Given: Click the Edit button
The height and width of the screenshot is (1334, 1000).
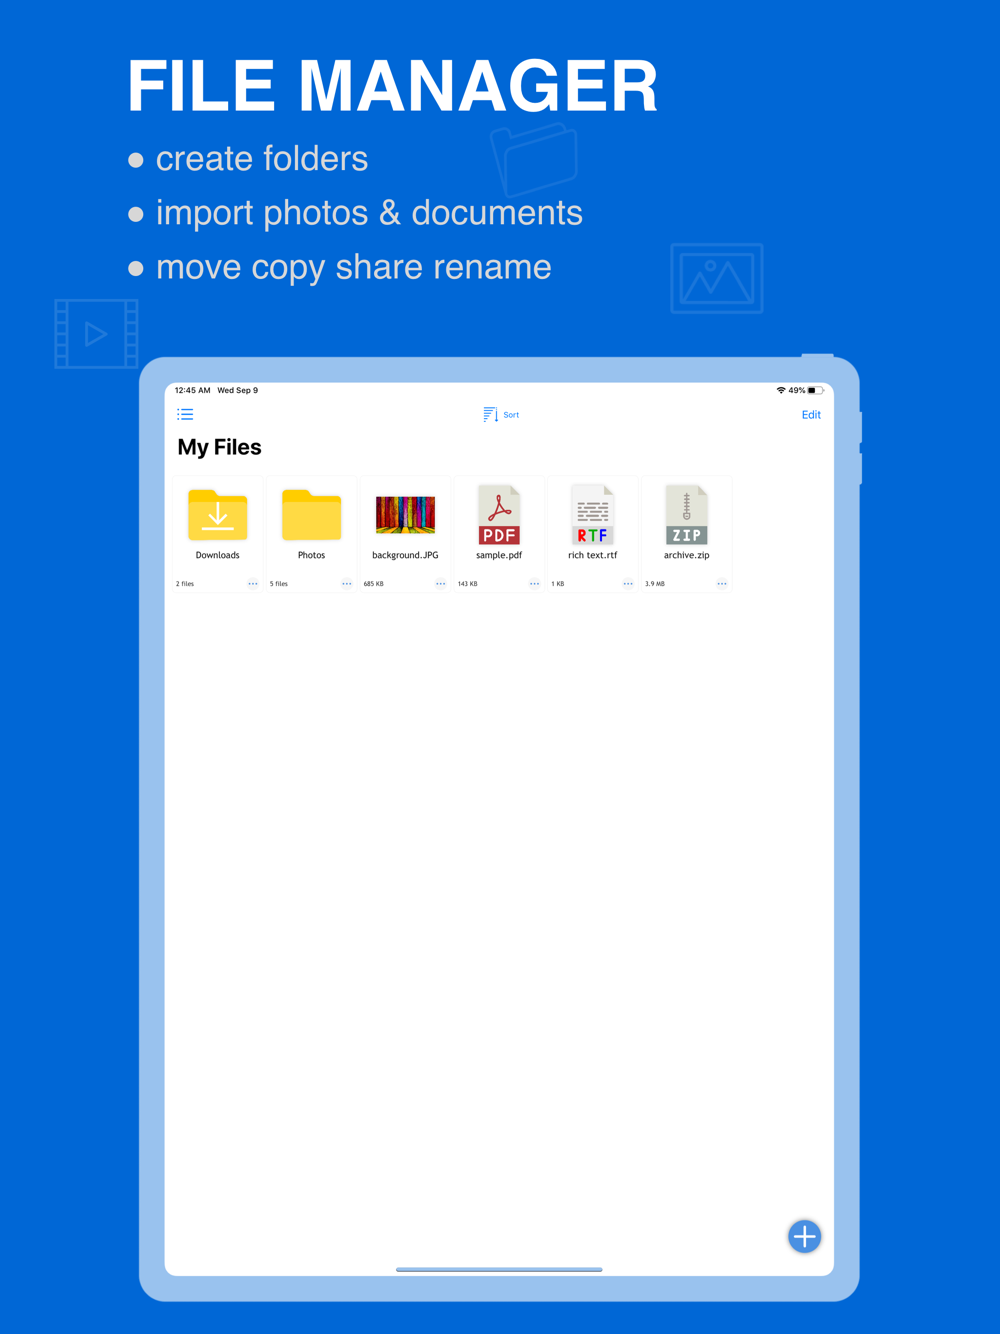Looking at the screenshot, I should [811, 415].
